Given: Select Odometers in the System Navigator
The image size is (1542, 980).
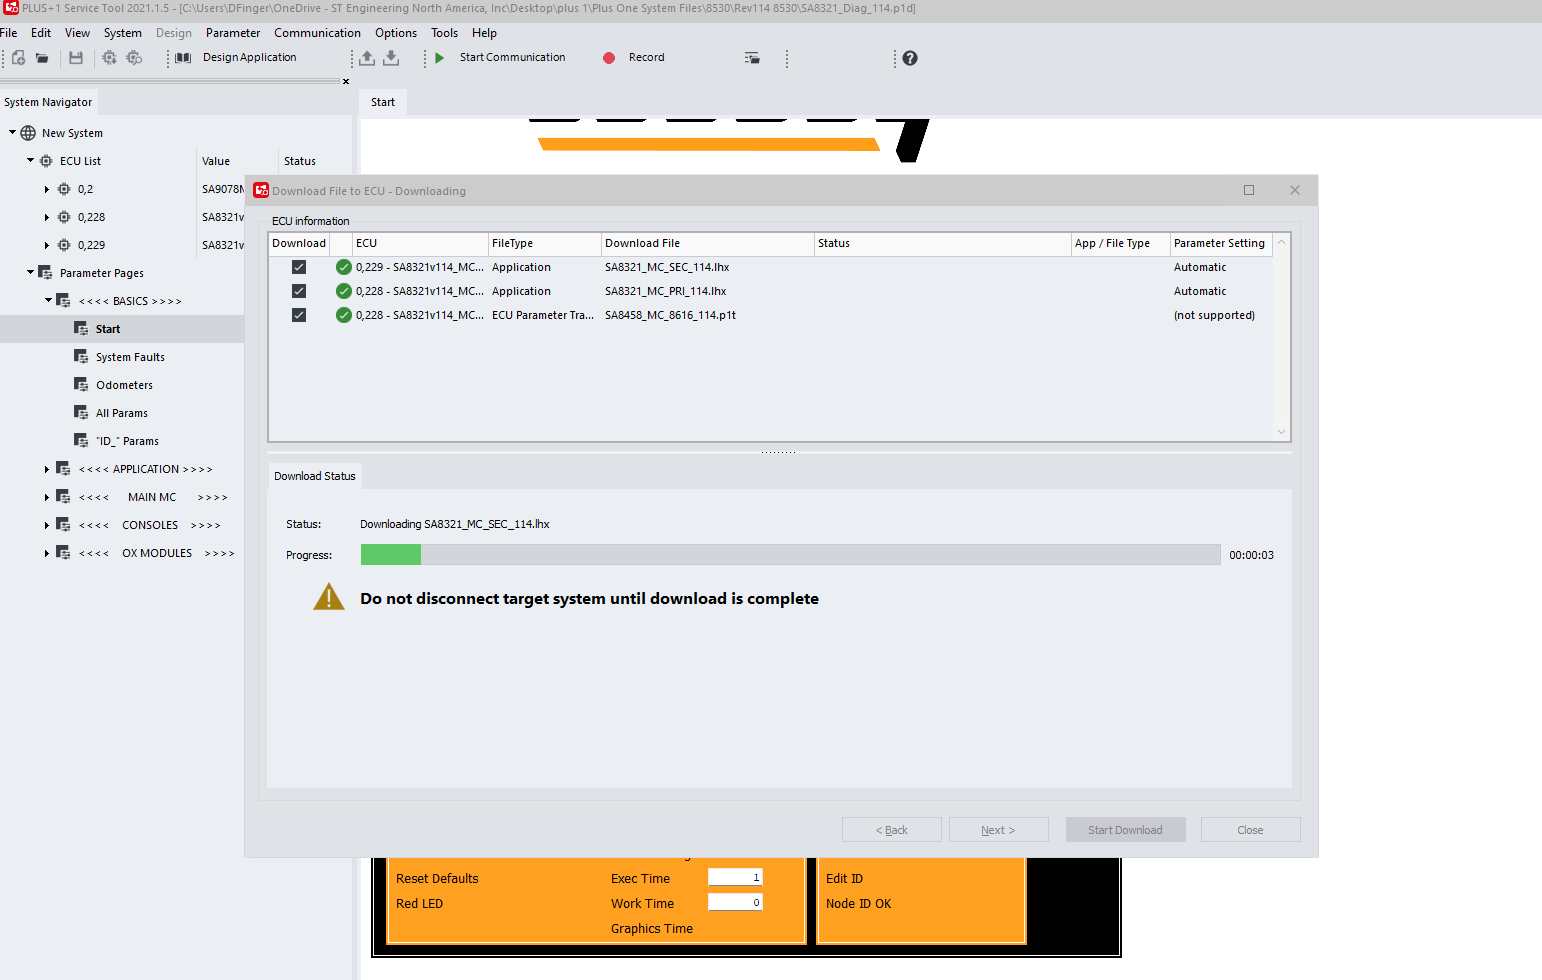Looking at the screenshot, I should pyautogui.click(x=124, y=384).
